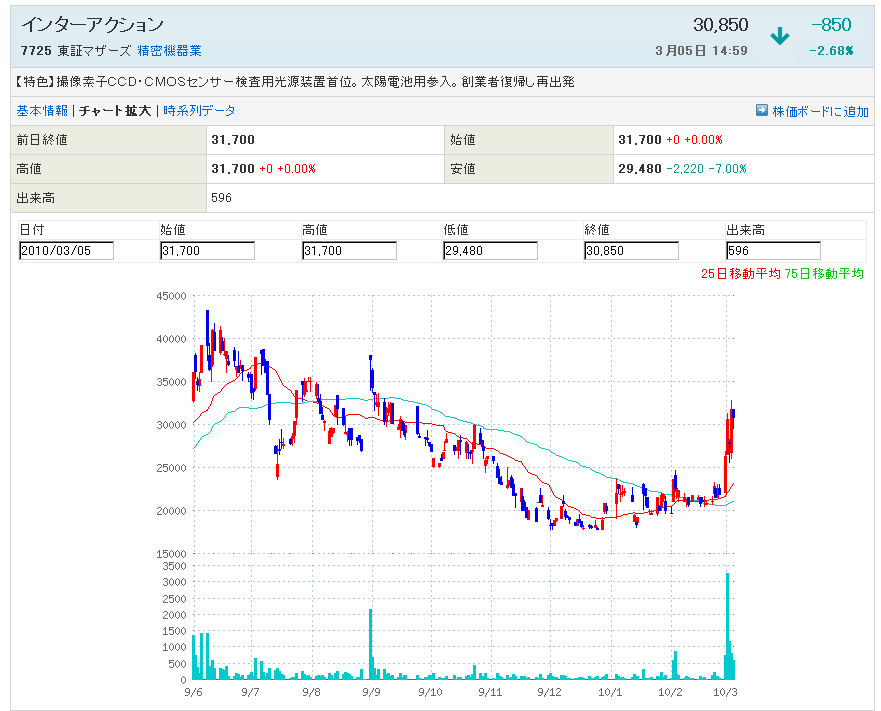Screen dimensions: 881x711
Task: Click the 日付 field showing 2010/03/05
Action: pyautogui.click(x=66, y=251)
